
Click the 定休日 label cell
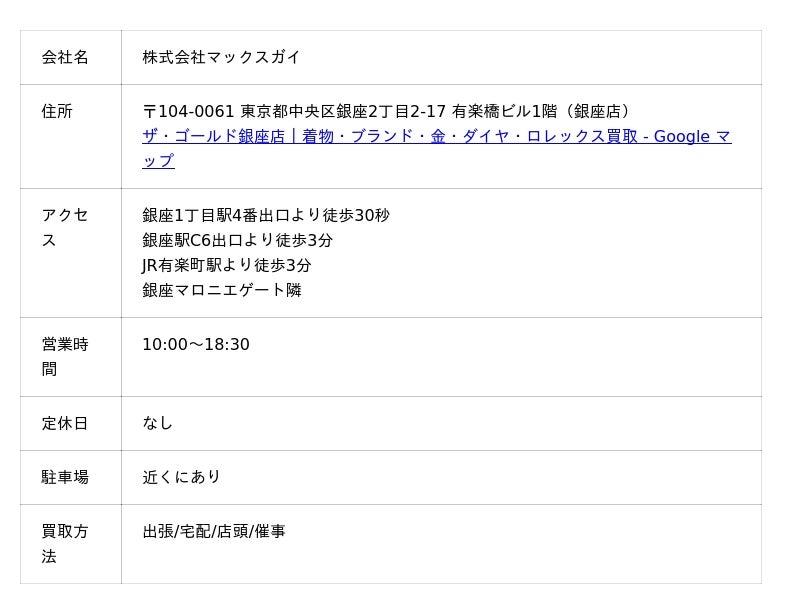click(71, 423)
